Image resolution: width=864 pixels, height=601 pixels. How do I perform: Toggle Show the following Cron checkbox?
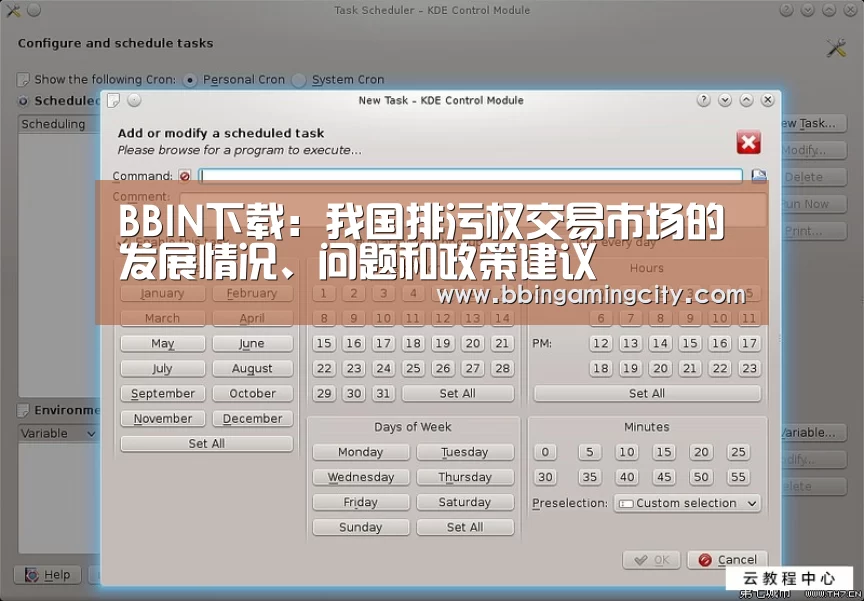coord(23,80)
